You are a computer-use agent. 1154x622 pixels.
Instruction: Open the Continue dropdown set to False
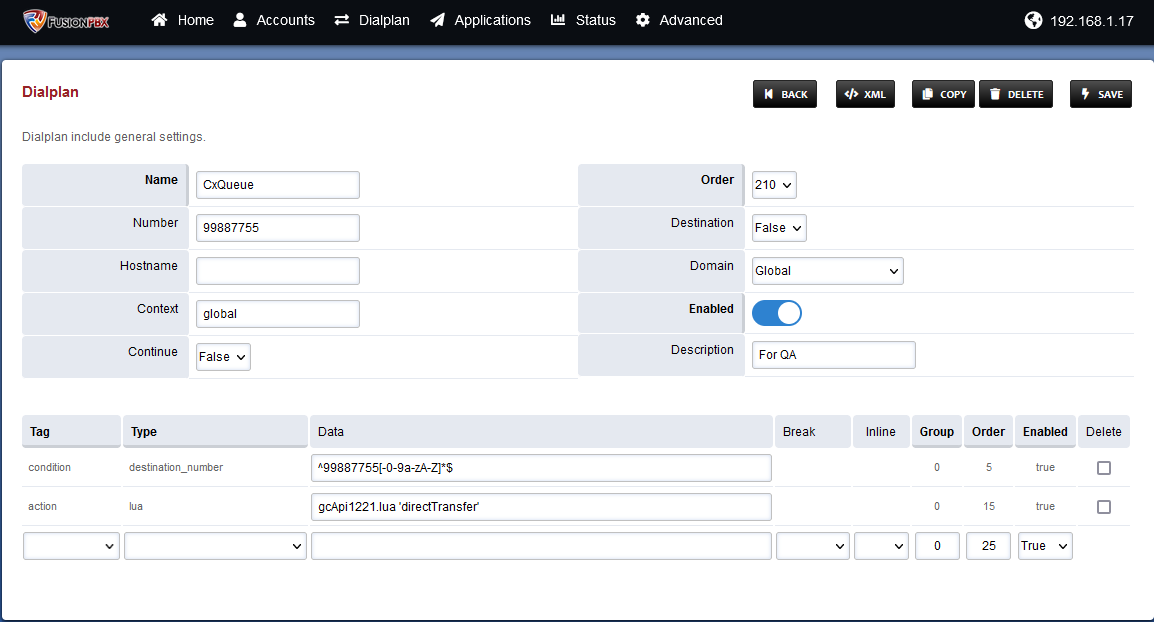coord(223,357)
